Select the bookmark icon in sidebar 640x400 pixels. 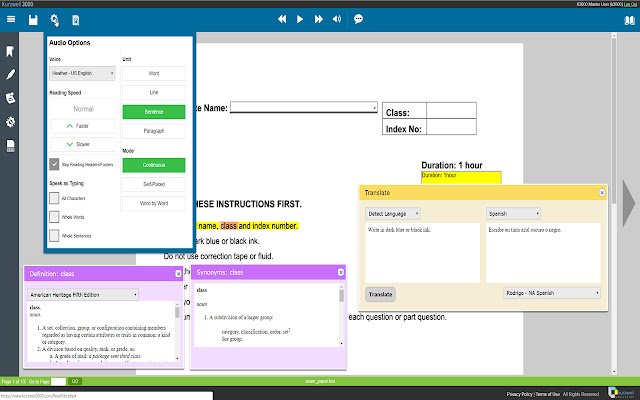[x=10, y=51]
